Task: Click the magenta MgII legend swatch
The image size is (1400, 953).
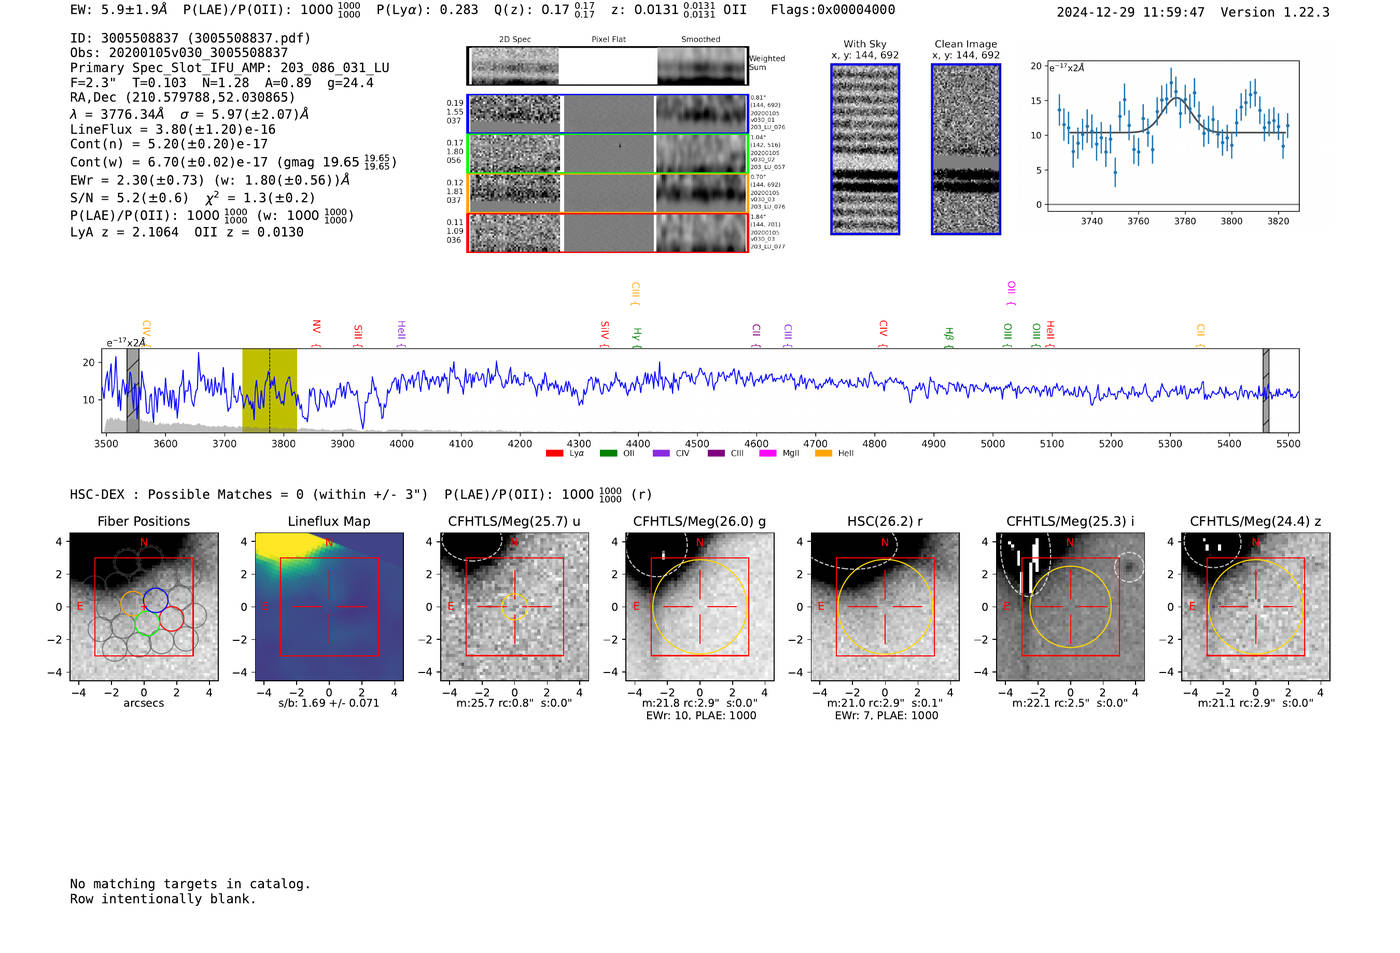Action: click(x=768, y=454)
